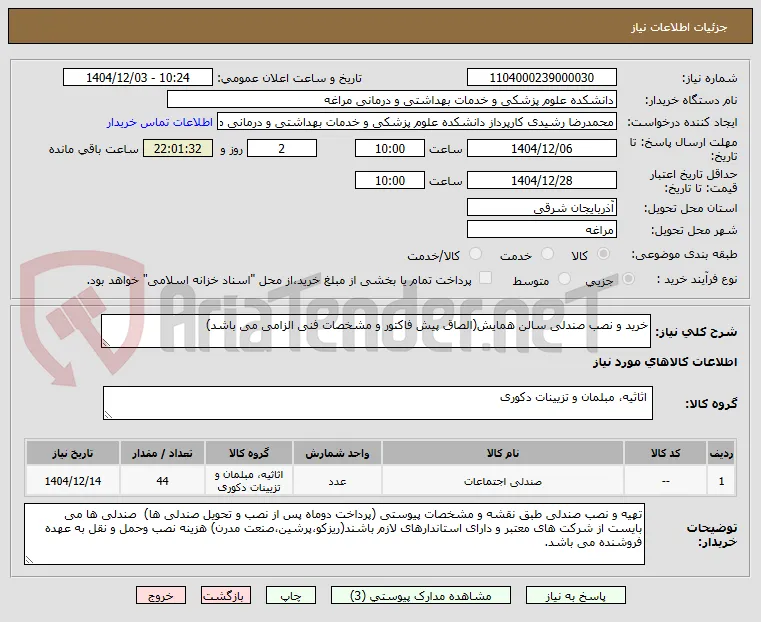Click the صندلی اجتماعات item cell

click(503, 481)
